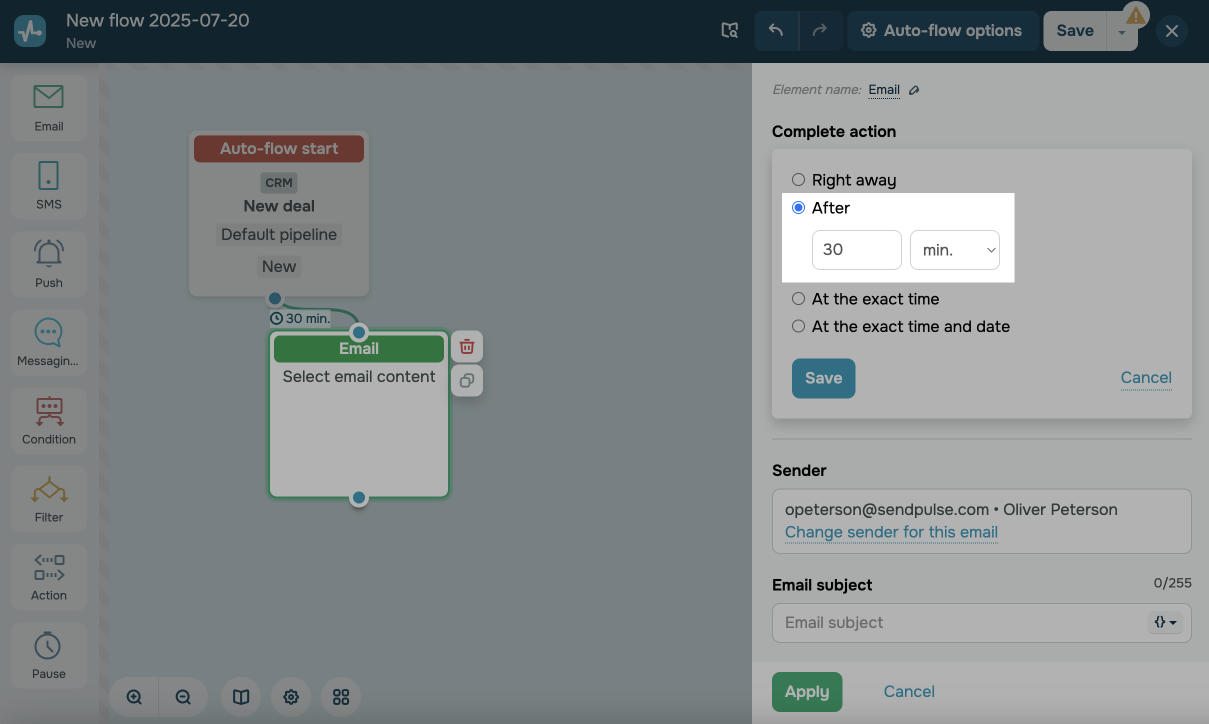1209x724 pixels.
Task: Open the min. time unit dropdown
Action: click(954, 250)
